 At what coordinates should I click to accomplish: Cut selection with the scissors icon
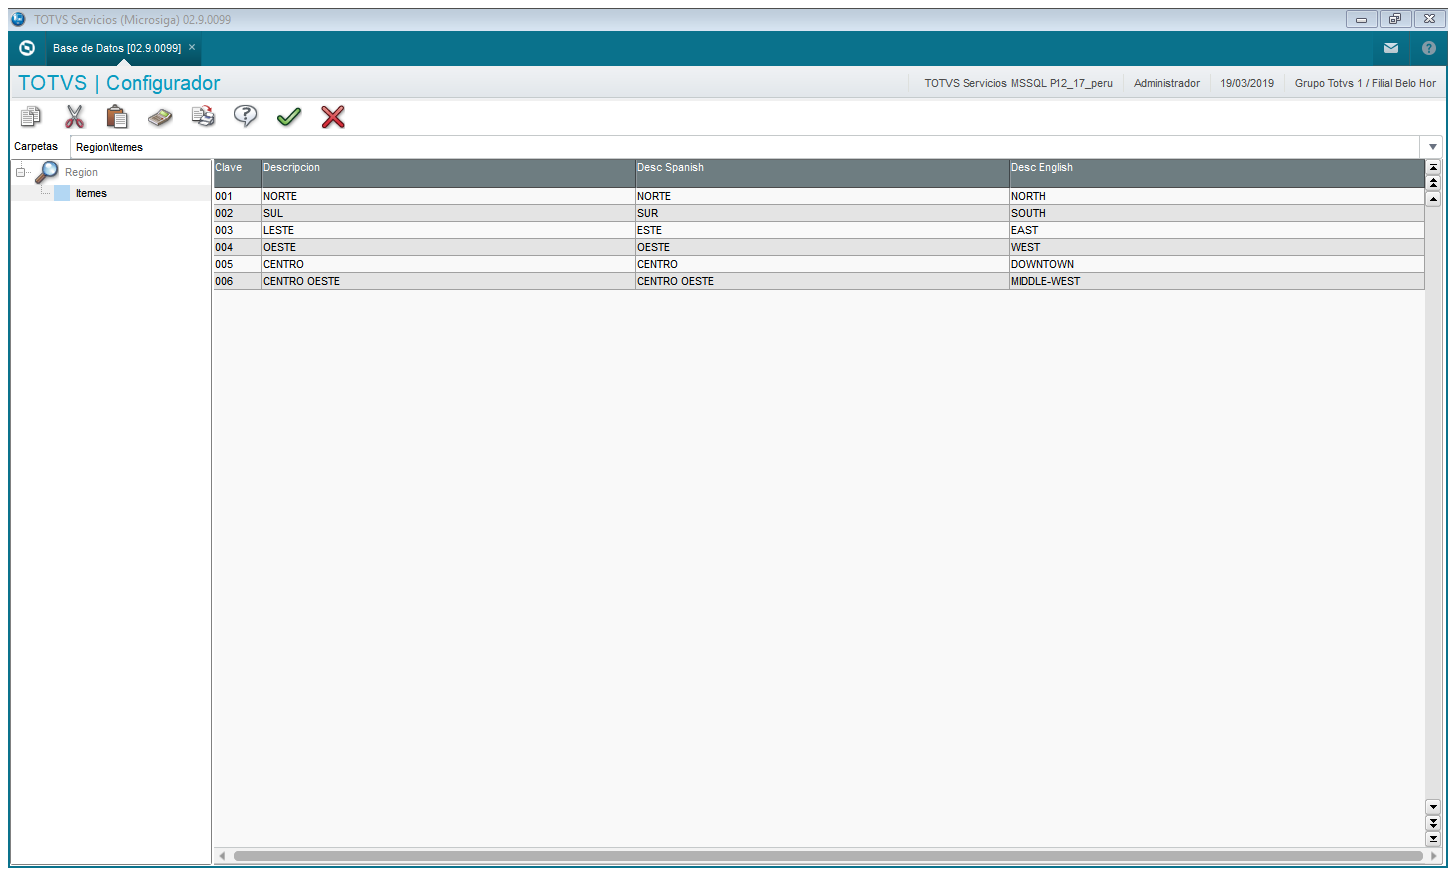[74, 117]
